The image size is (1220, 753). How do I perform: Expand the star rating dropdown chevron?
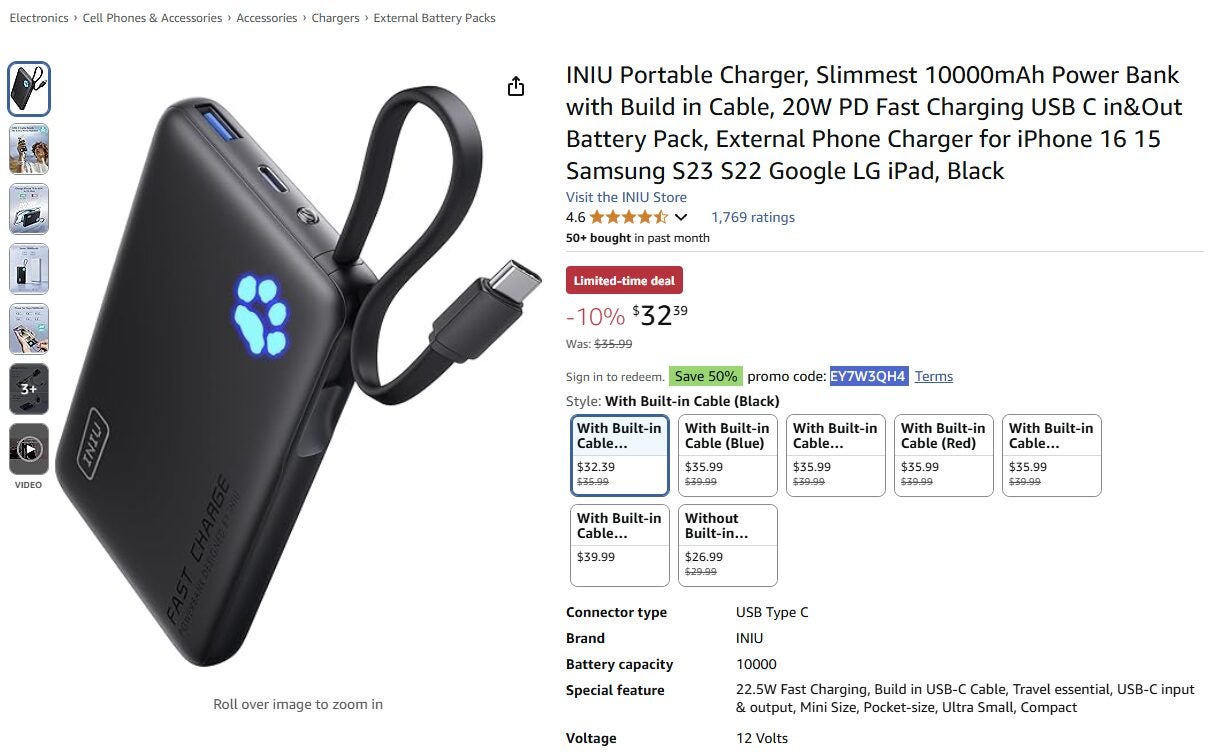coord(681,217)
